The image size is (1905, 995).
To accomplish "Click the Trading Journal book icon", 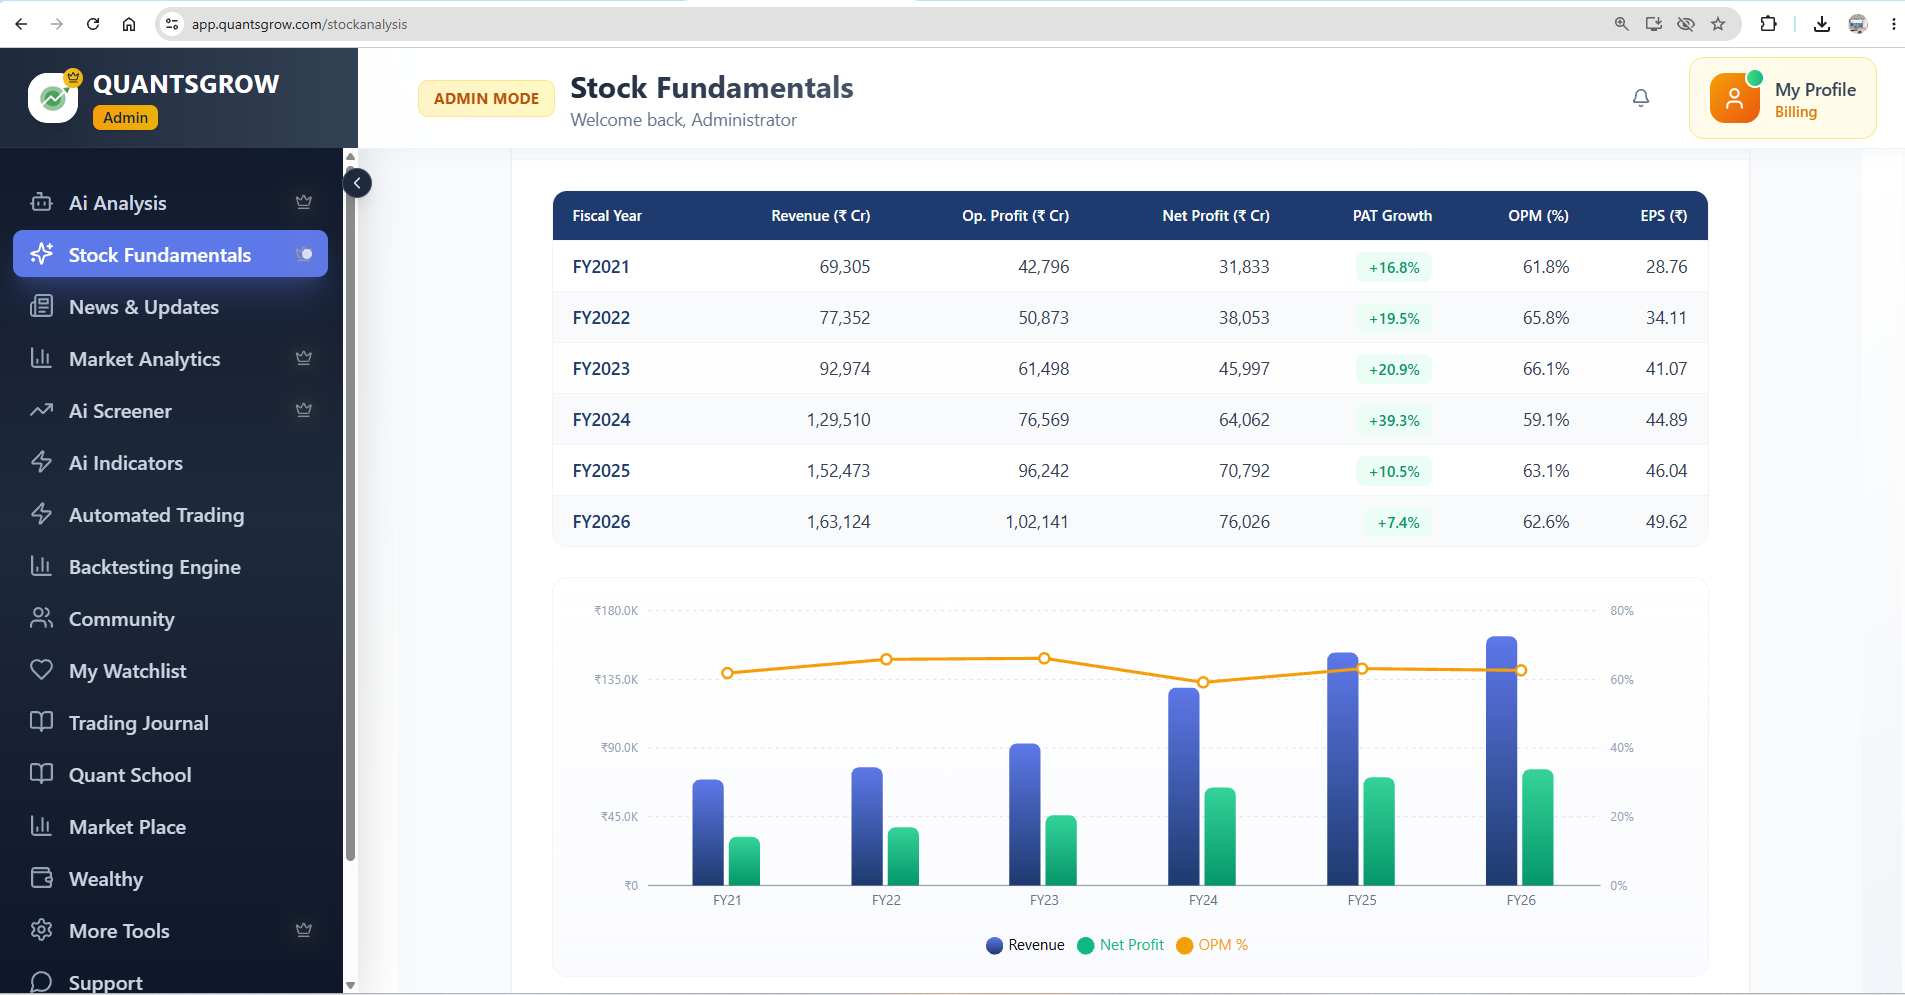I will tap(41, 722).
